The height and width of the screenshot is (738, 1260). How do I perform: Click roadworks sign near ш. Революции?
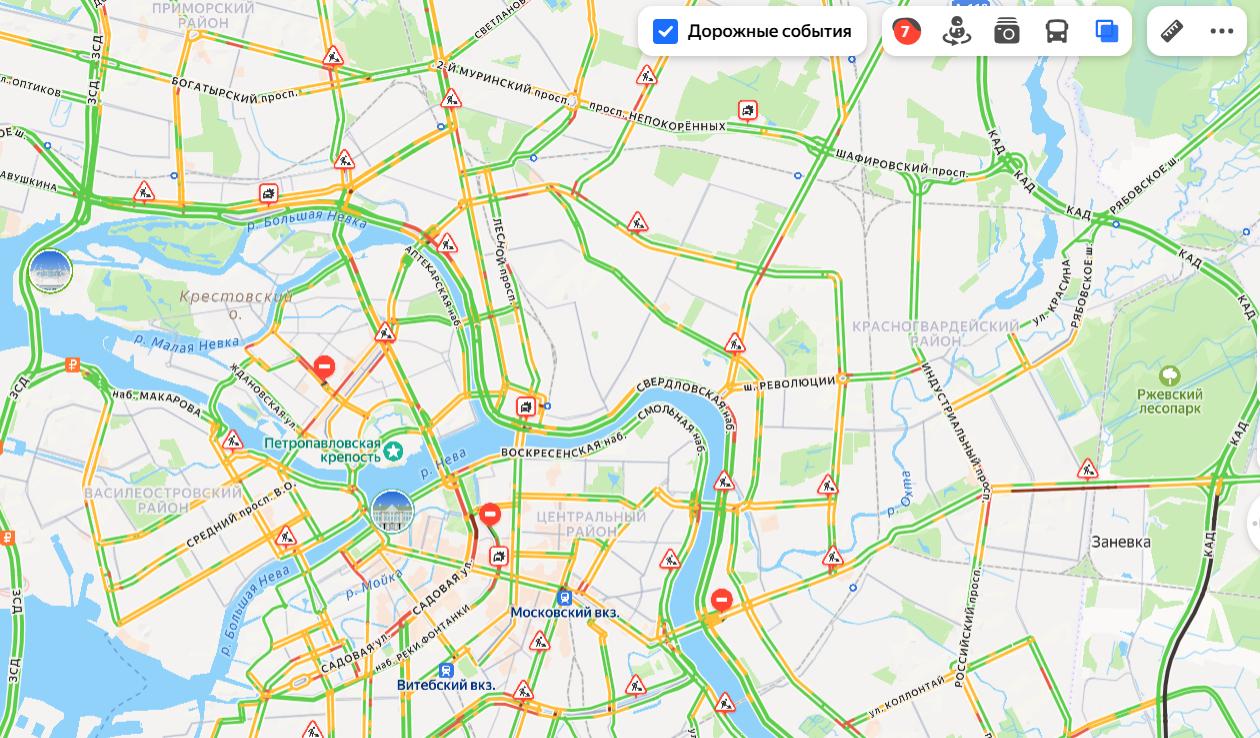tap(735, 344)
